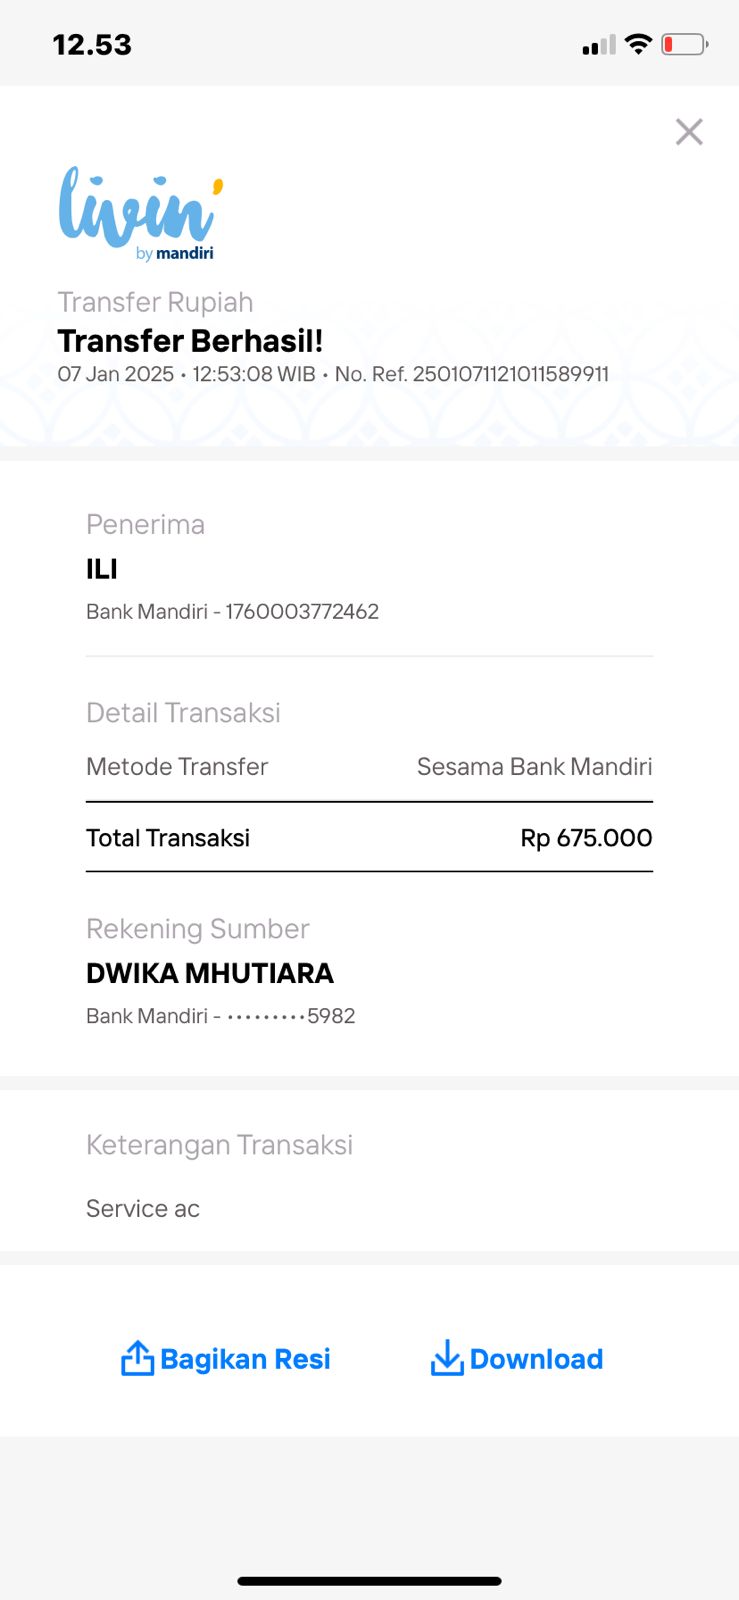The height and width of the screenshot is (1600, 739).
Task: Tap the Service ac transaction note
Action: [x=143, y=1209]
